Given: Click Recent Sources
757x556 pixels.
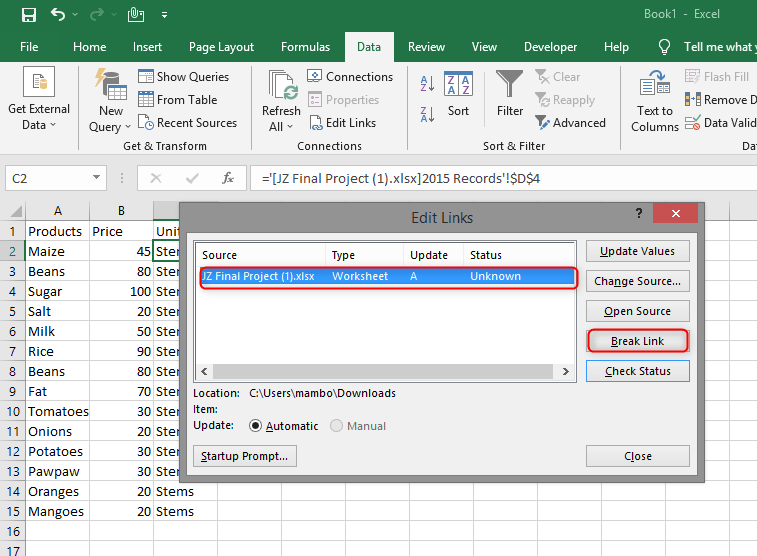Looking at the screenshot, I should pyautogui.click(x=187, y=123).
